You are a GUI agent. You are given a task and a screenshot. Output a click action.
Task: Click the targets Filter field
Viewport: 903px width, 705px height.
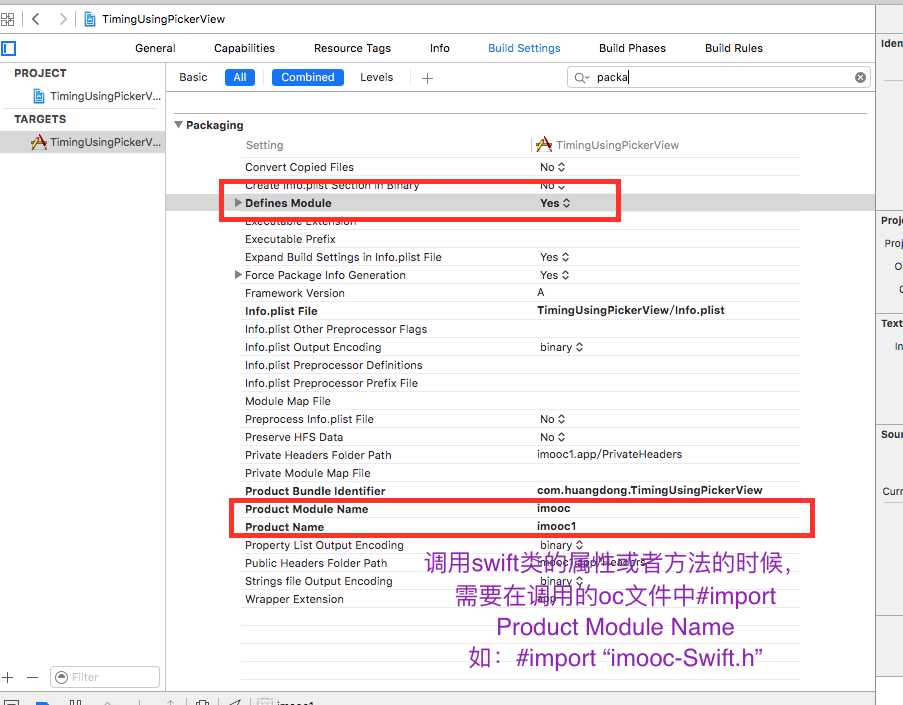[105, 677]
